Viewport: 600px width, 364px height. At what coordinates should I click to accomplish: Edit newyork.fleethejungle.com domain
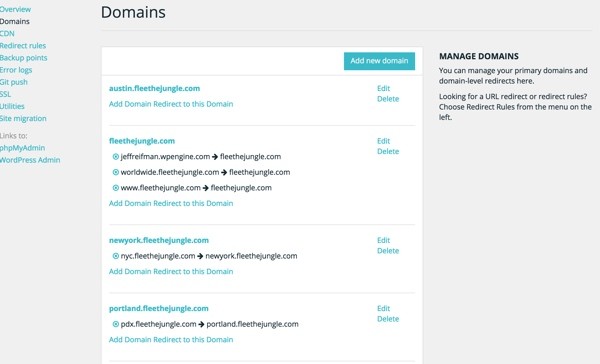pyautogui.click(x=383, y=240)
